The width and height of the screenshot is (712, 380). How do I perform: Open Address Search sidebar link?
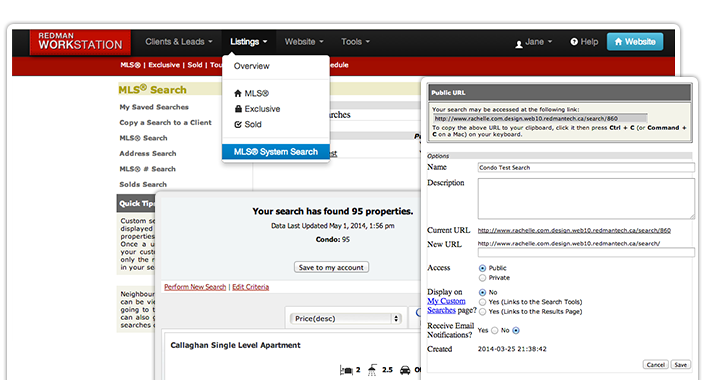pos(148,153)
